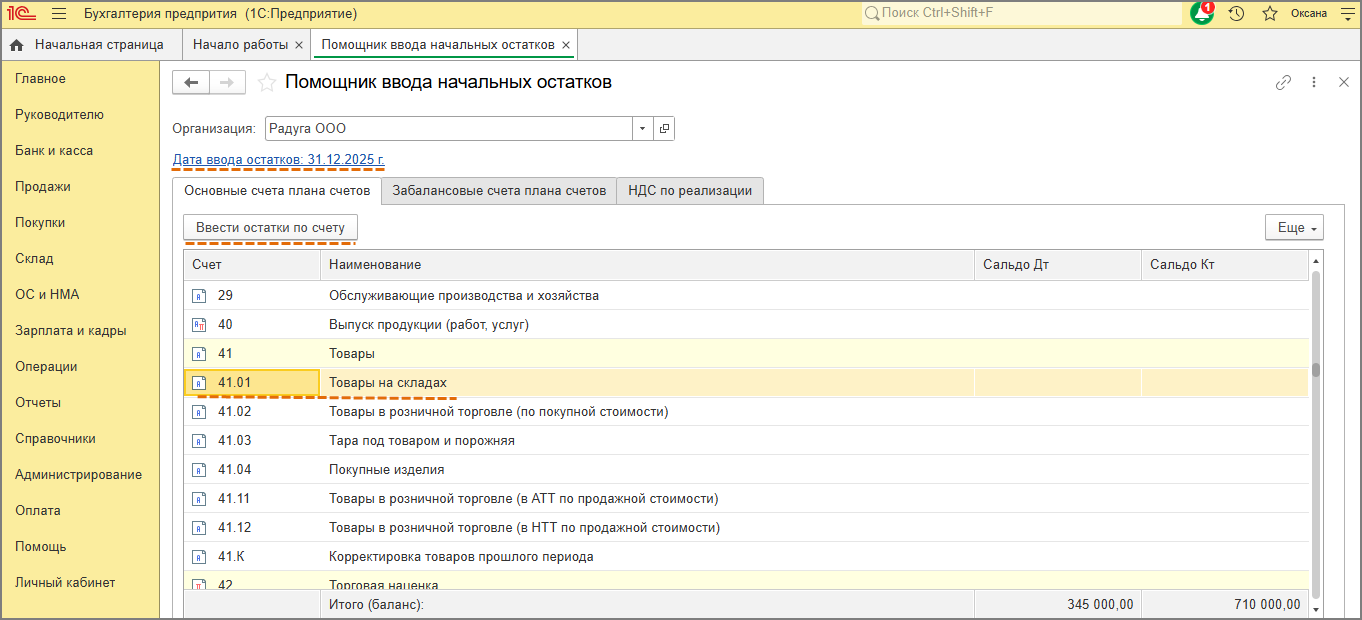1362x620 pixels.
Task: Click the notifications bell icon
Action: pyautogui.click(x=1202, y=14)
